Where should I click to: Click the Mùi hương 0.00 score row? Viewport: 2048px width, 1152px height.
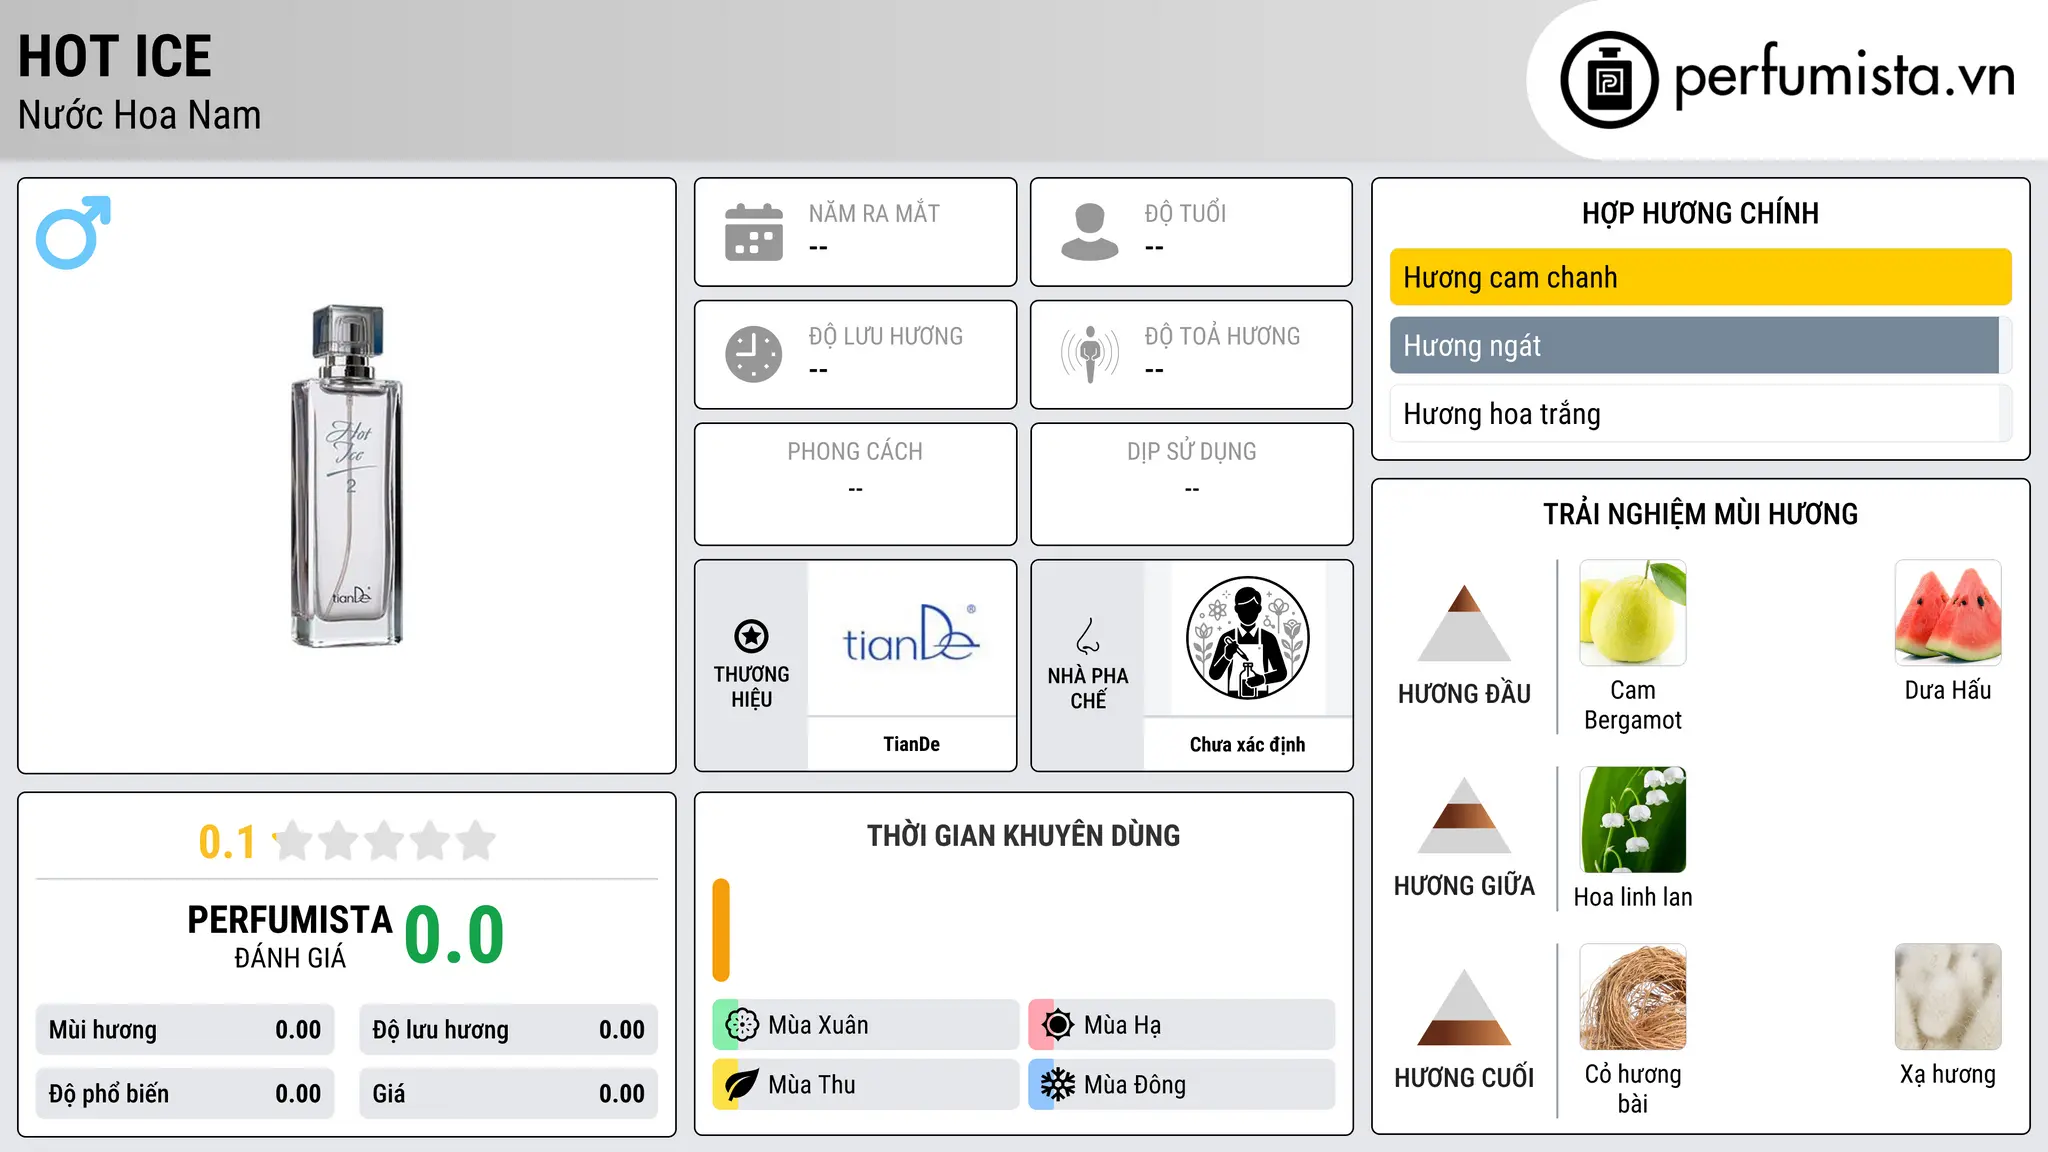coord(185,1030)
